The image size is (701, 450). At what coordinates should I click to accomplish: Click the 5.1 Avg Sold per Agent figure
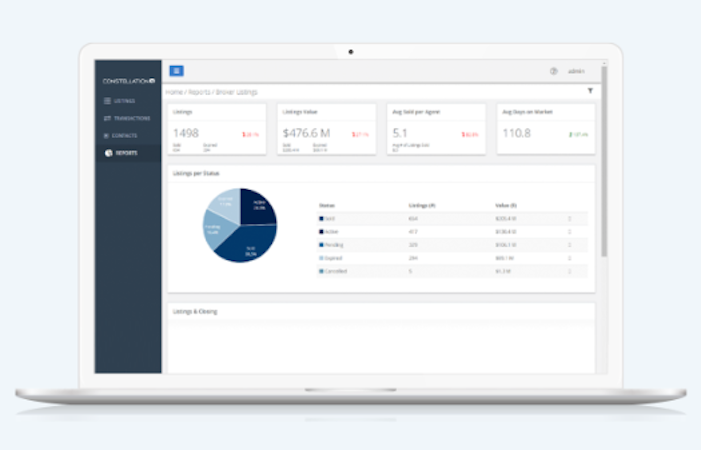coord(400,133)
